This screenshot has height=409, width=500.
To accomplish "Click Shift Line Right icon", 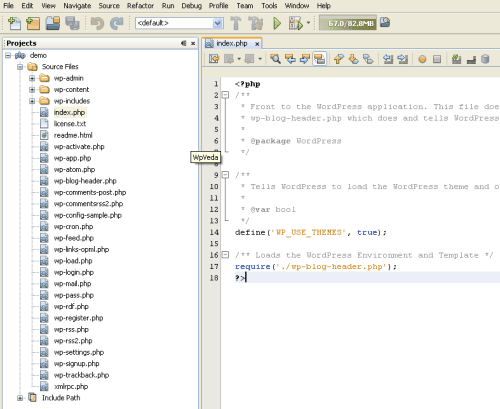I will 403,59.
